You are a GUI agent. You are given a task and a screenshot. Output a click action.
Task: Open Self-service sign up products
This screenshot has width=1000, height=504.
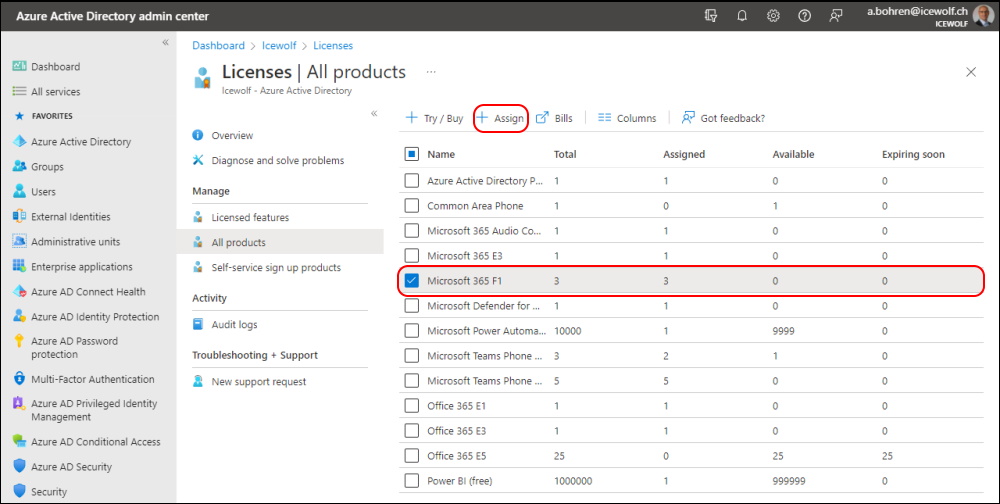276,267
